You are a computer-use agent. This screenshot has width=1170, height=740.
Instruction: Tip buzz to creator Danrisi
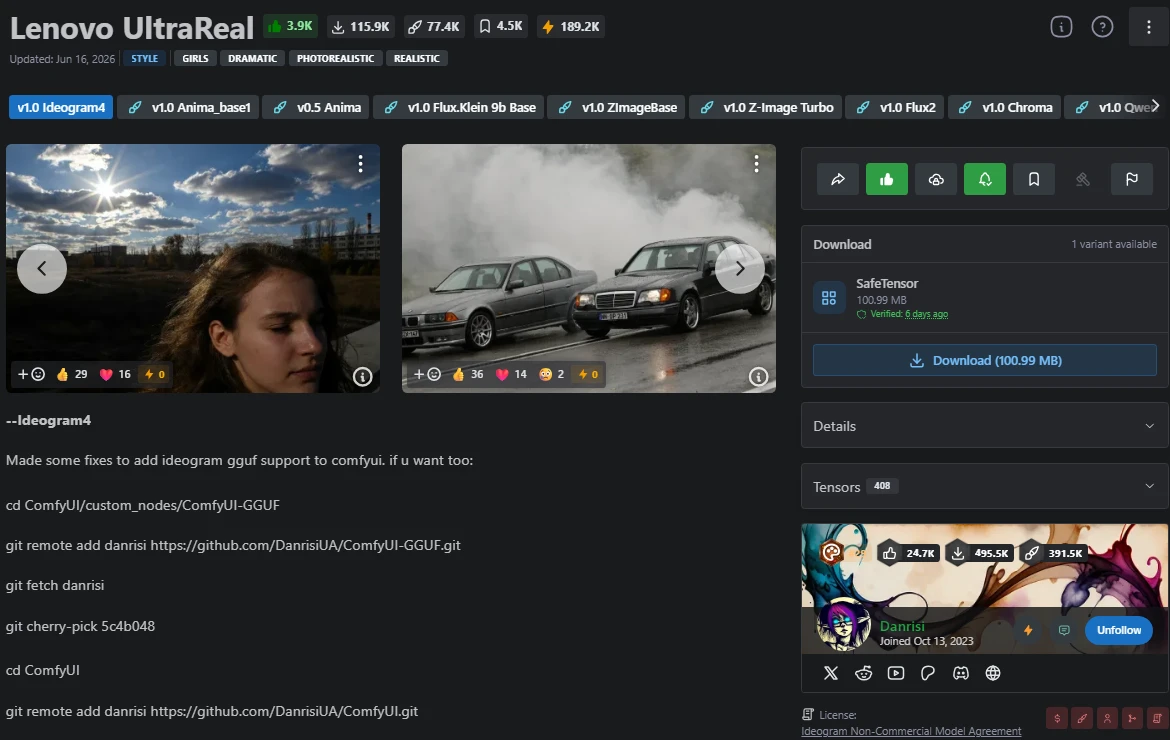1028,630
